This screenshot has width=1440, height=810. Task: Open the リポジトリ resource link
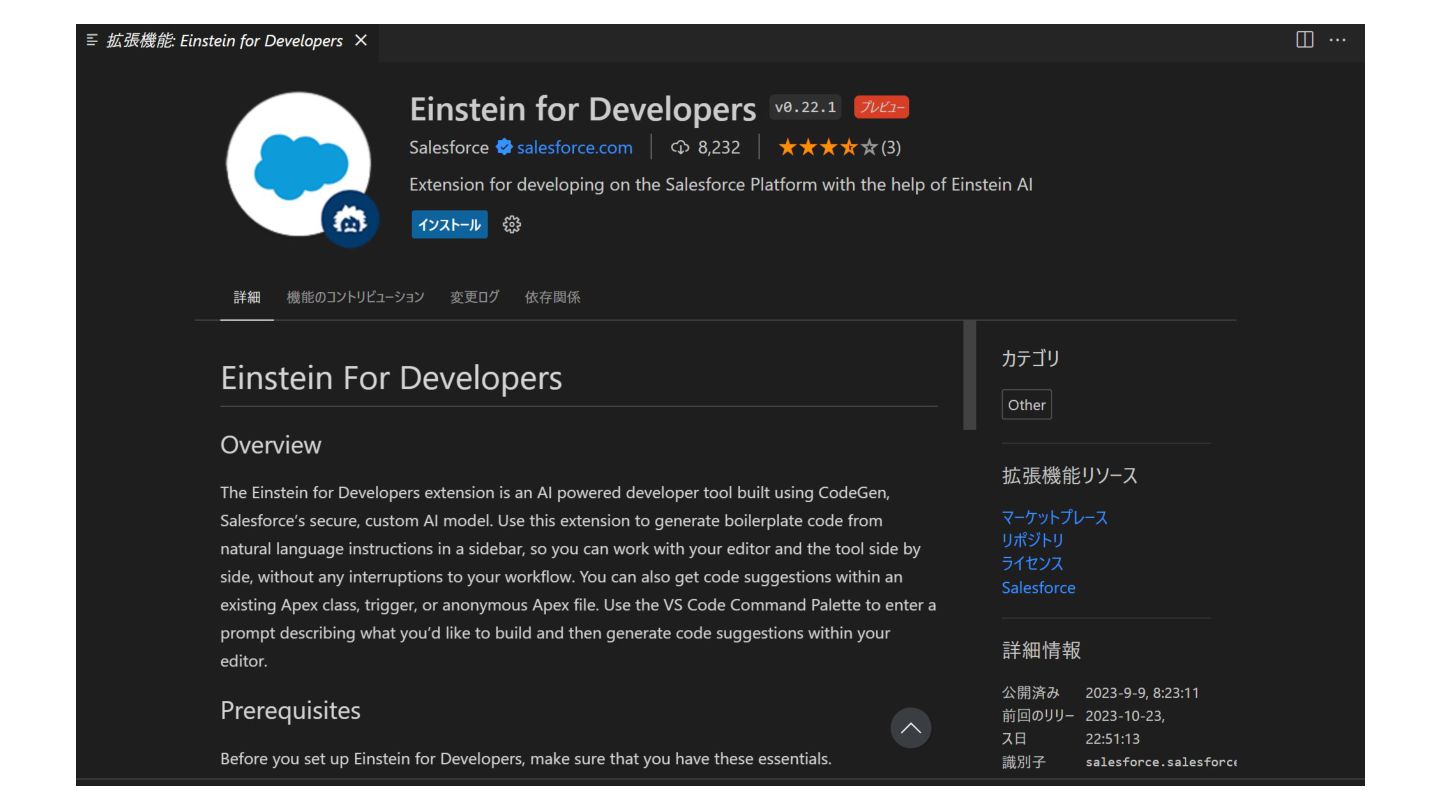pyautogui.click(x=1032, y=541)
